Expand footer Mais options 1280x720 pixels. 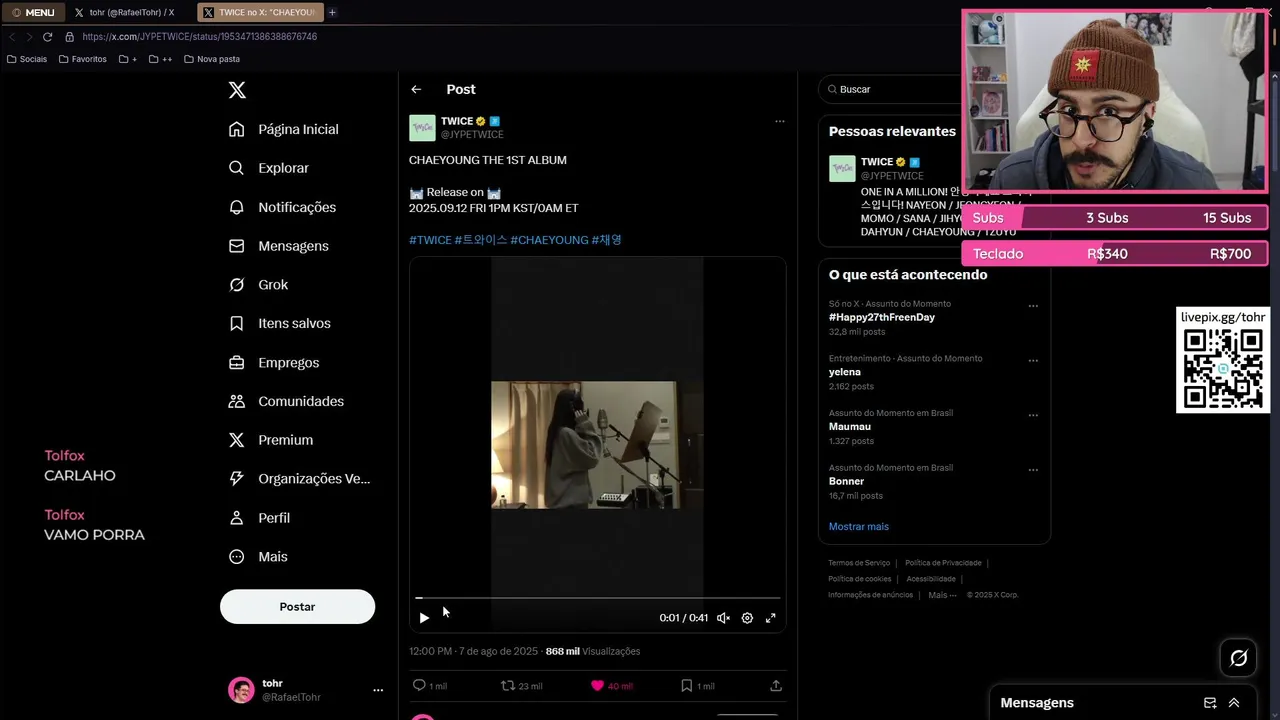(941, 595)
